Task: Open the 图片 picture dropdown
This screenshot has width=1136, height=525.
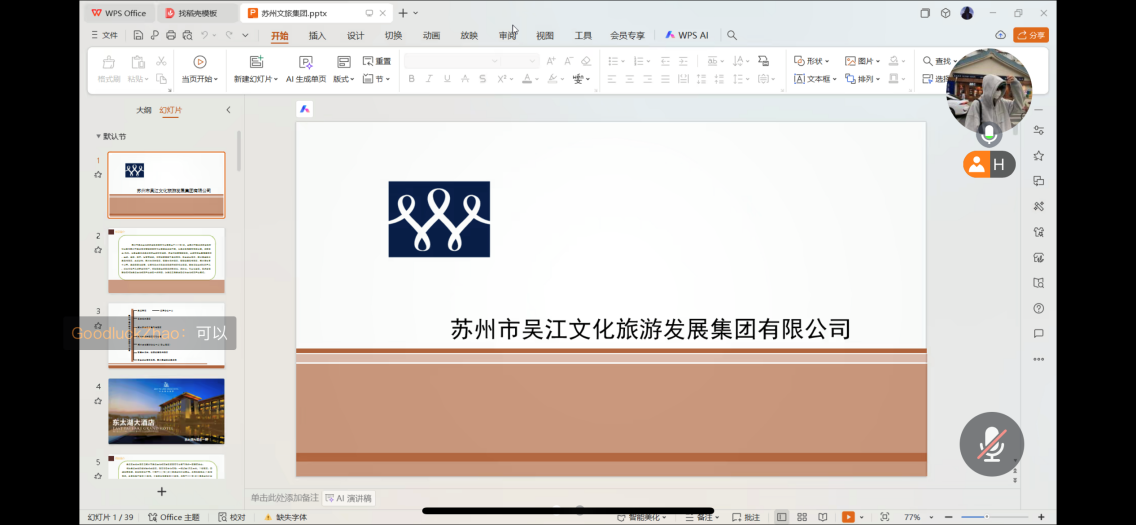Action: (x=863, y=62)
